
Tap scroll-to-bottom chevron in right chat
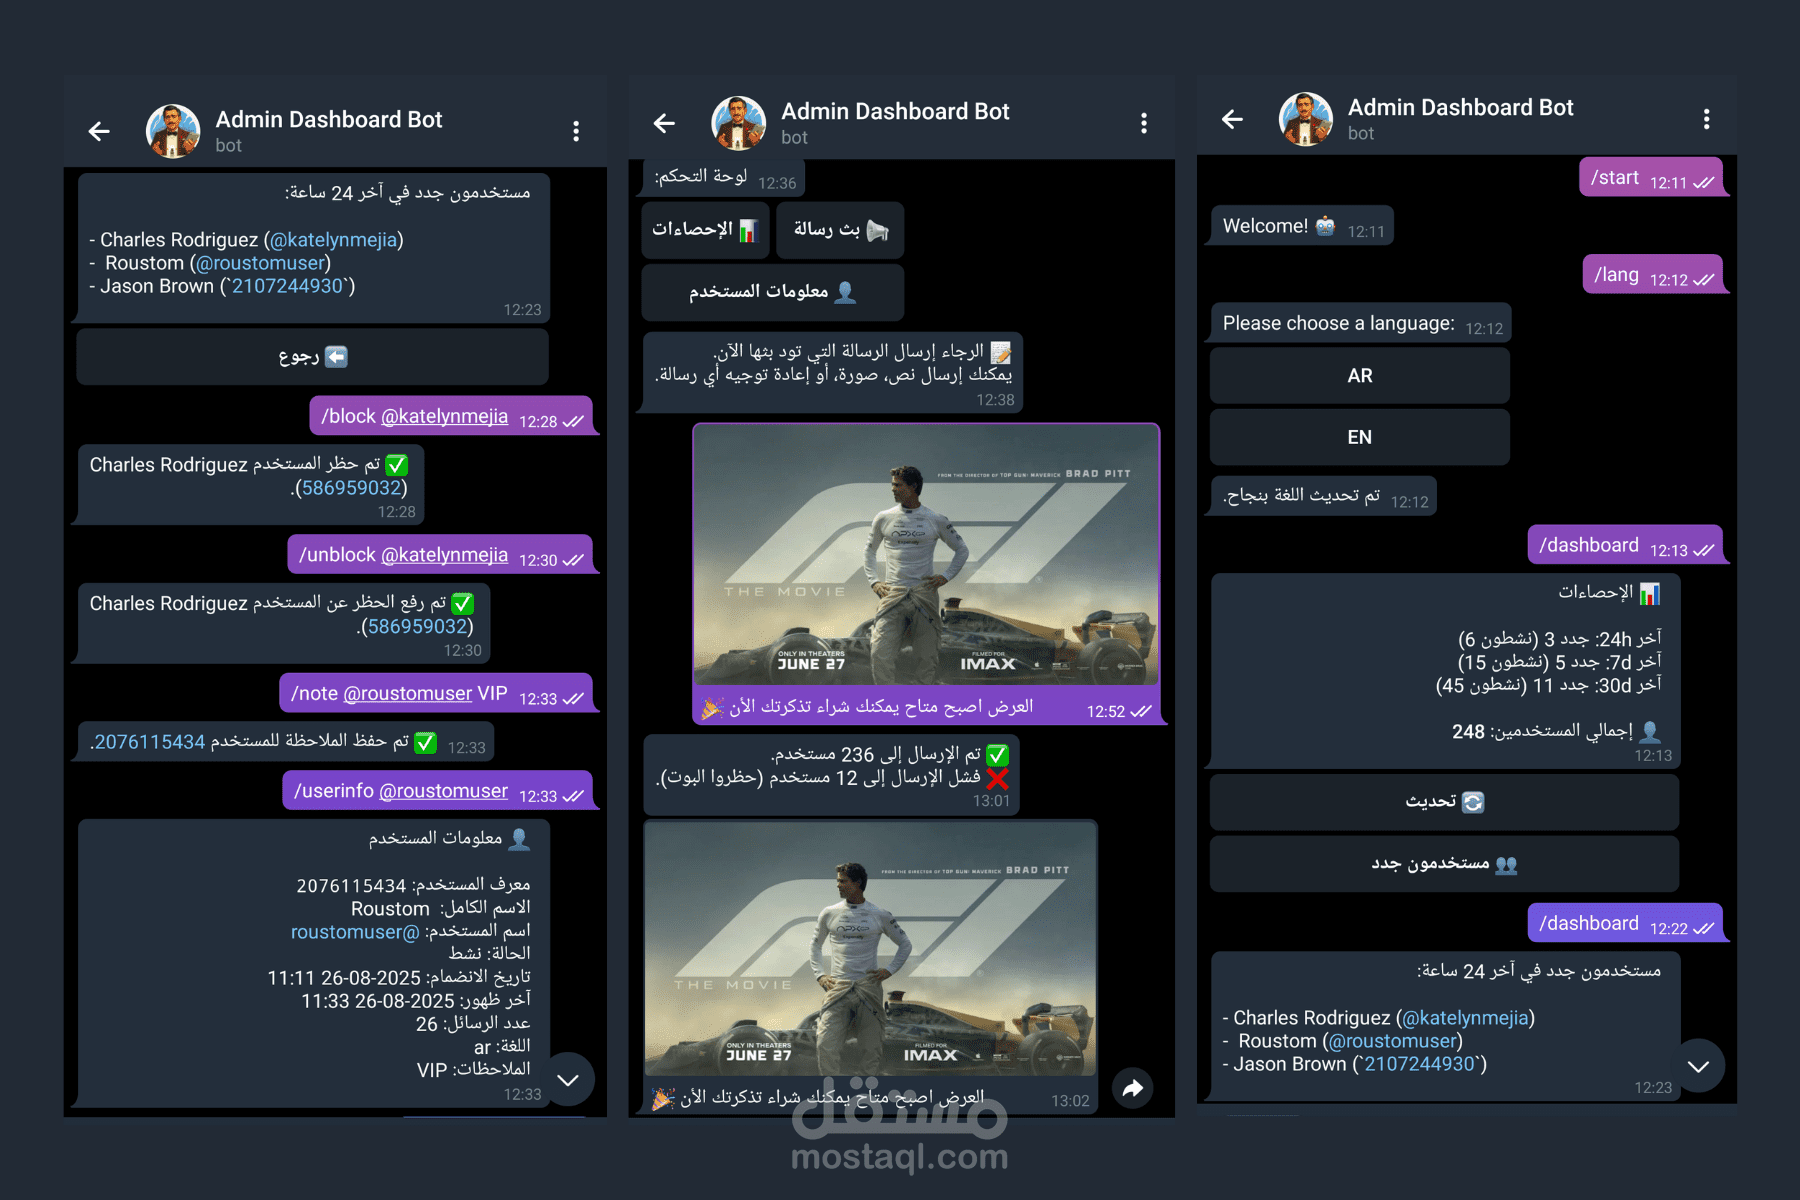1698,1066
